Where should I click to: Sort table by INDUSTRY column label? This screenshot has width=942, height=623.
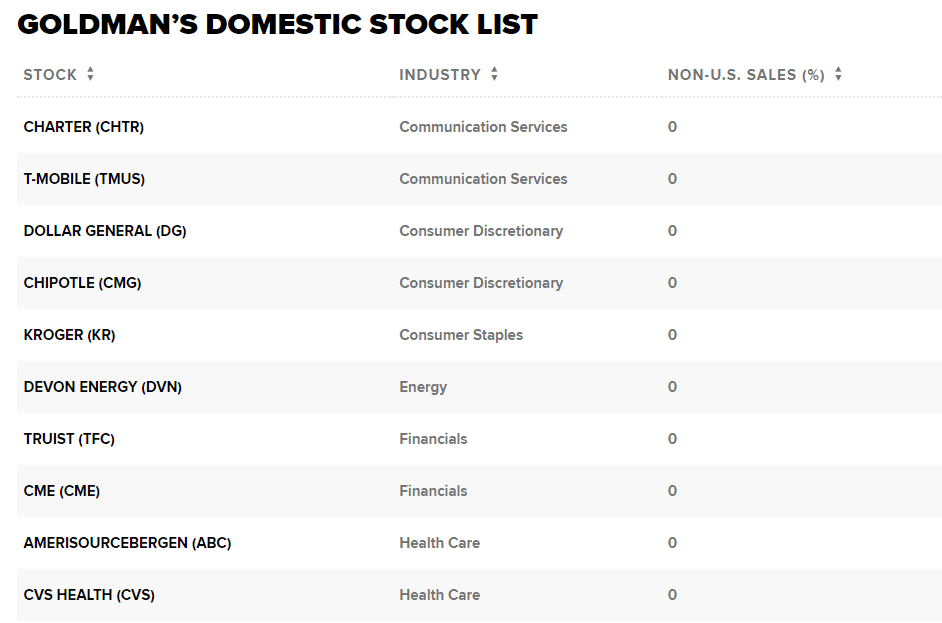(x=440, y=75)
